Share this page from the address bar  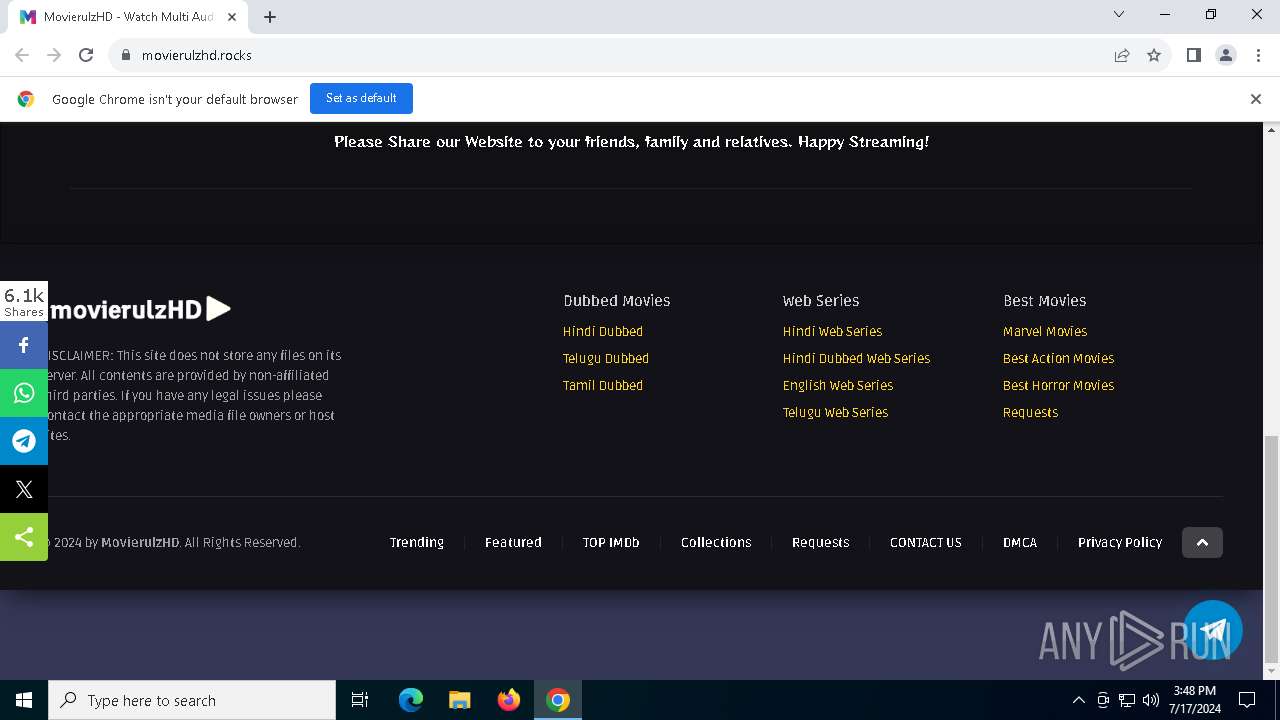pyautogui.click(x=1122, y=55)
